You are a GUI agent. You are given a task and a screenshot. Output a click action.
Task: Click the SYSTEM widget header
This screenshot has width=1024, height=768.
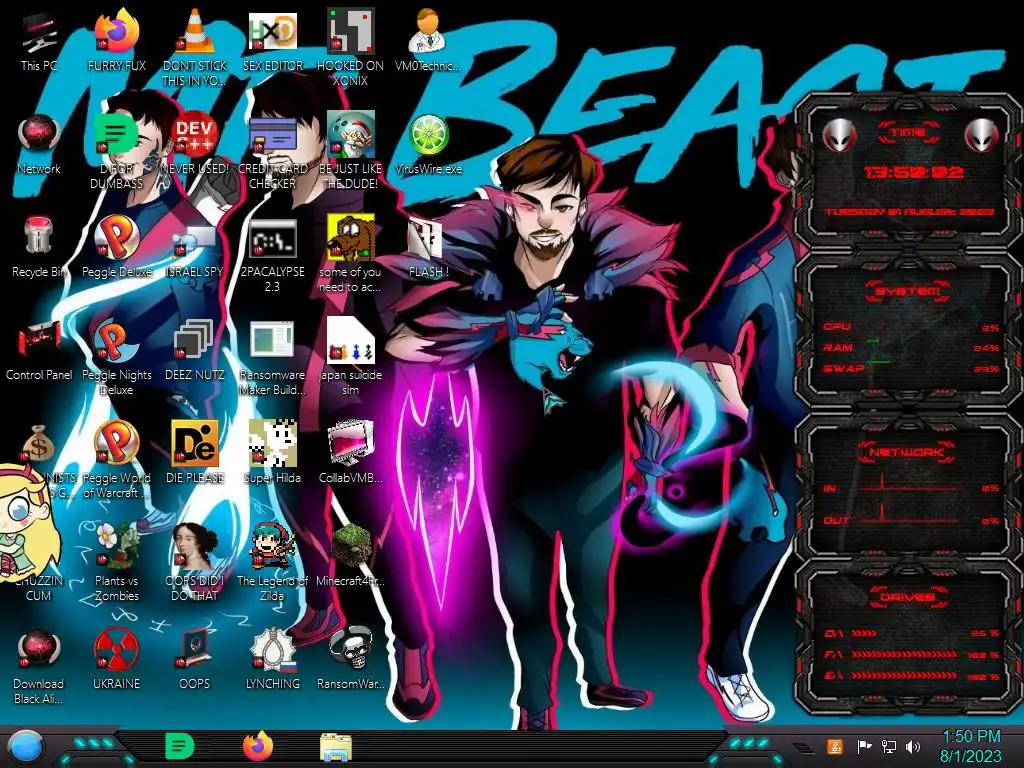point(908,291)
